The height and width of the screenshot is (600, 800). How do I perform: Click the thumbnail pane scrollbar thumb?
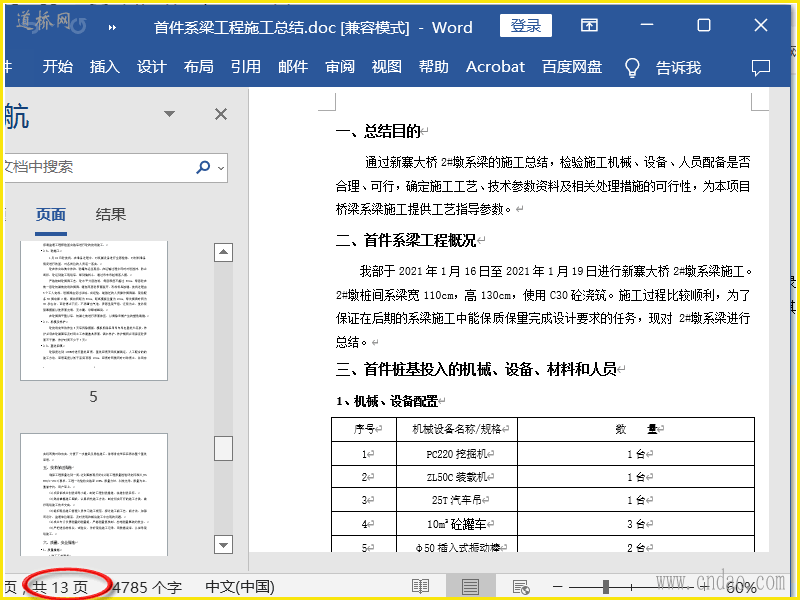(x=223, y=448)
